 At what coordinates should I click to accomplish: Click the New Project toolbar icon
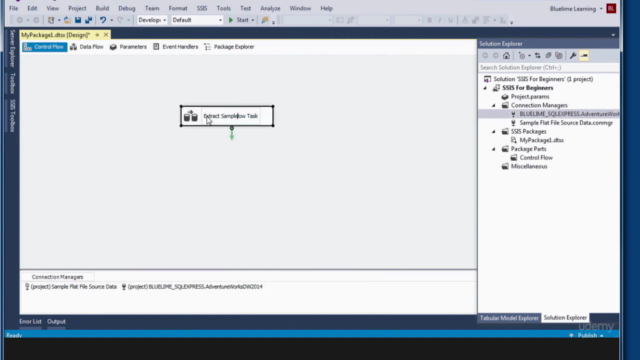click(51, 20)
